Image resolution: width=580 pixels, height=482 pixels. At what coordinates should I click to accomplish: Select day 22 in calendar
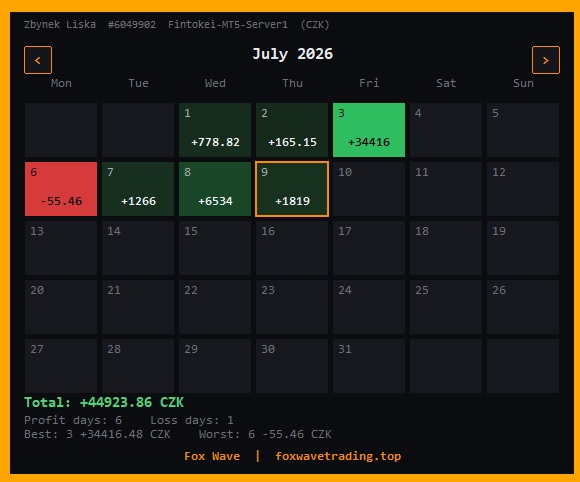(215, 307)
